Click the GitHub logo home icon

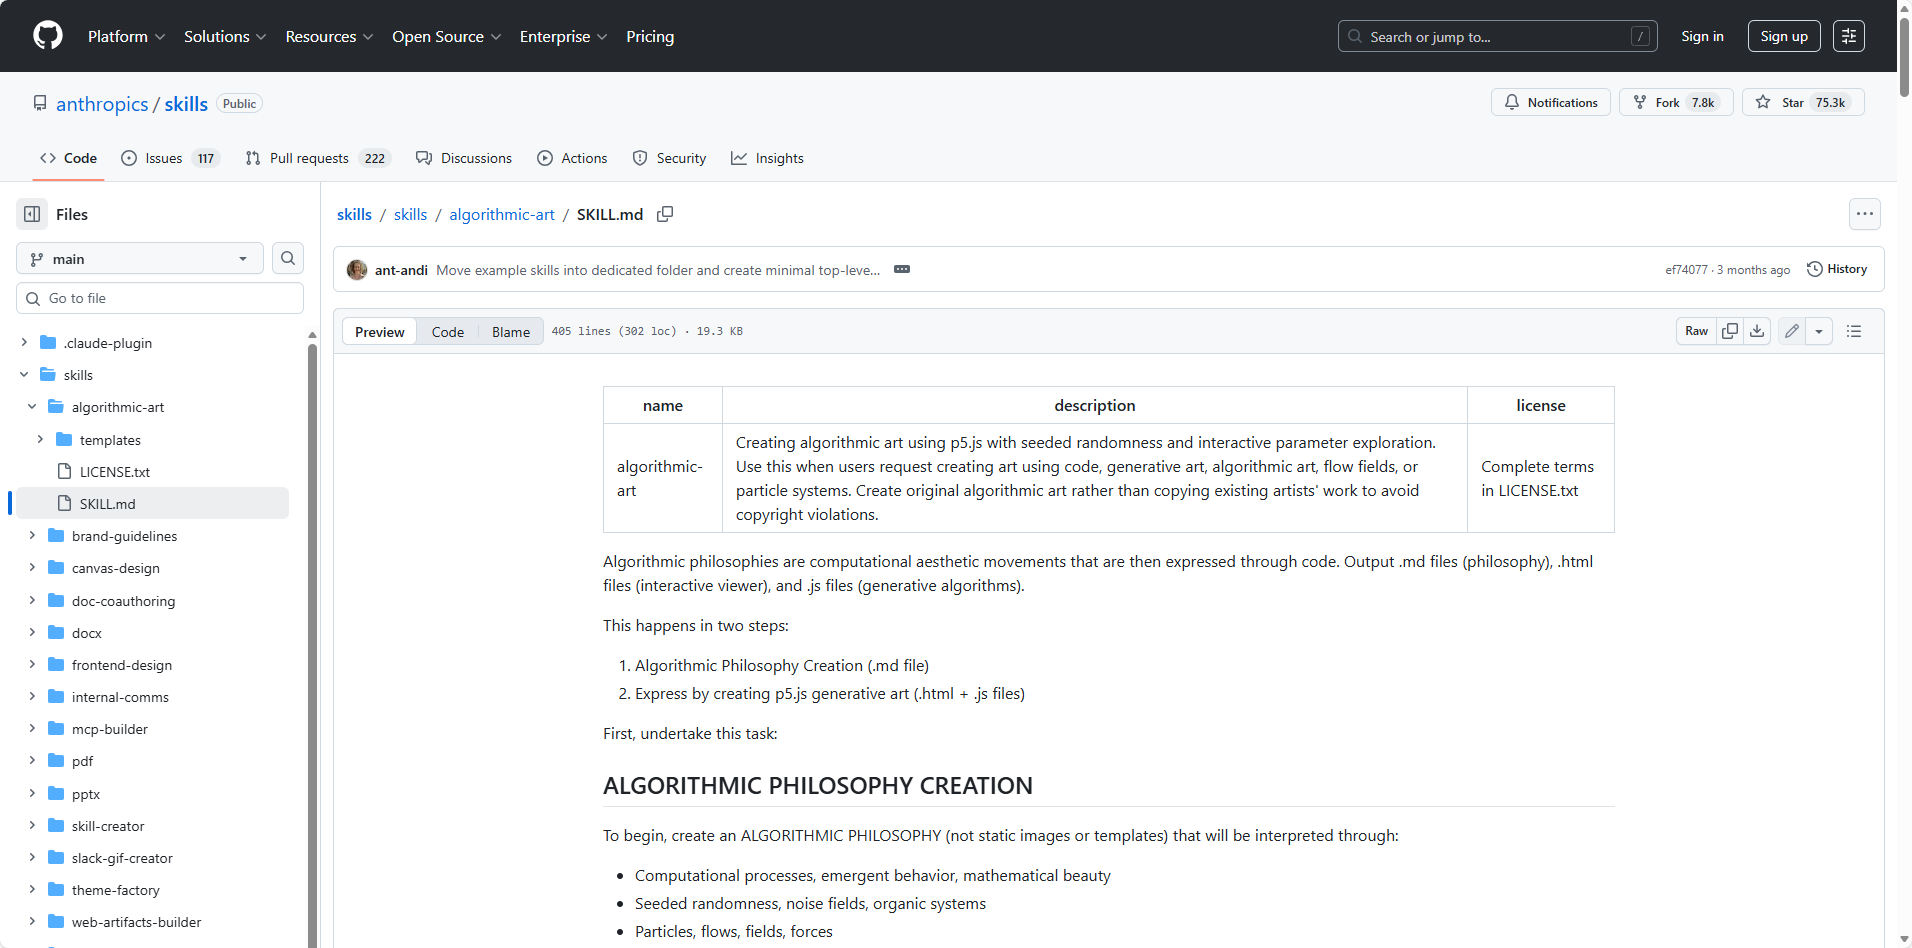pos(47,36)
